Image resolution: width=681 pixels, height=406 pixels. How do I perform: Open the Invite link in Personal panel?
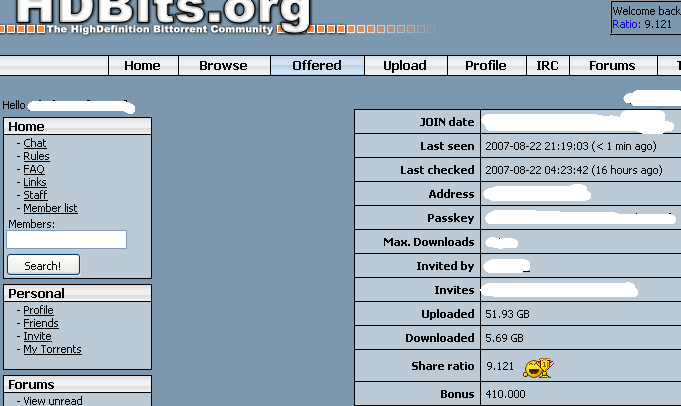point(37,336)
